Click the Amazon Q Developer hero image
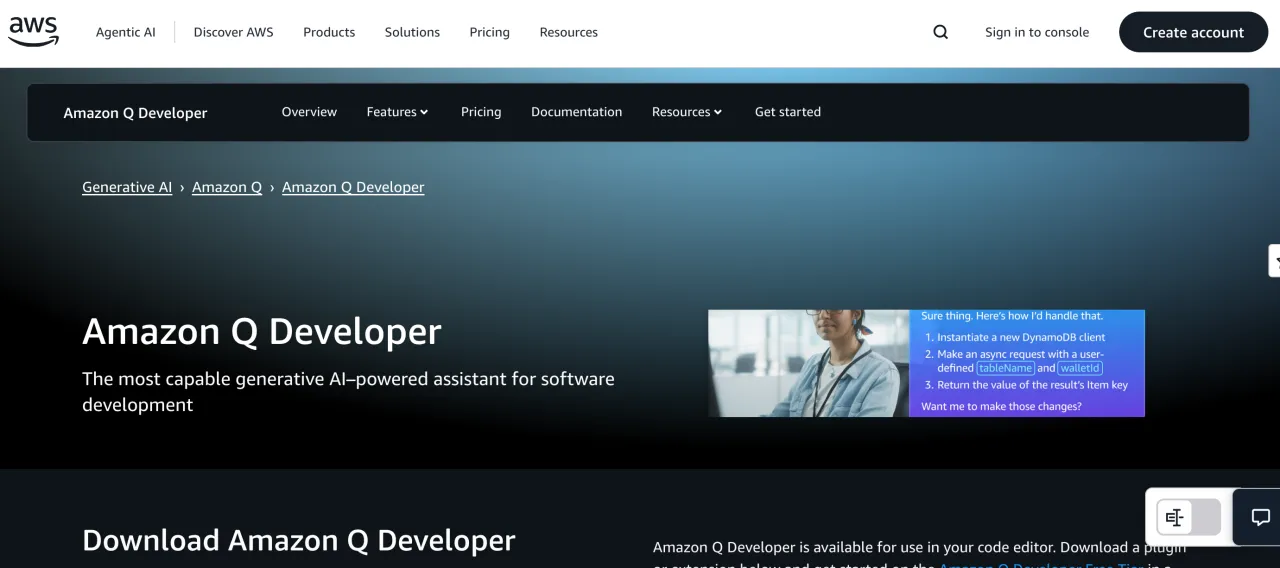 [926, 363]
